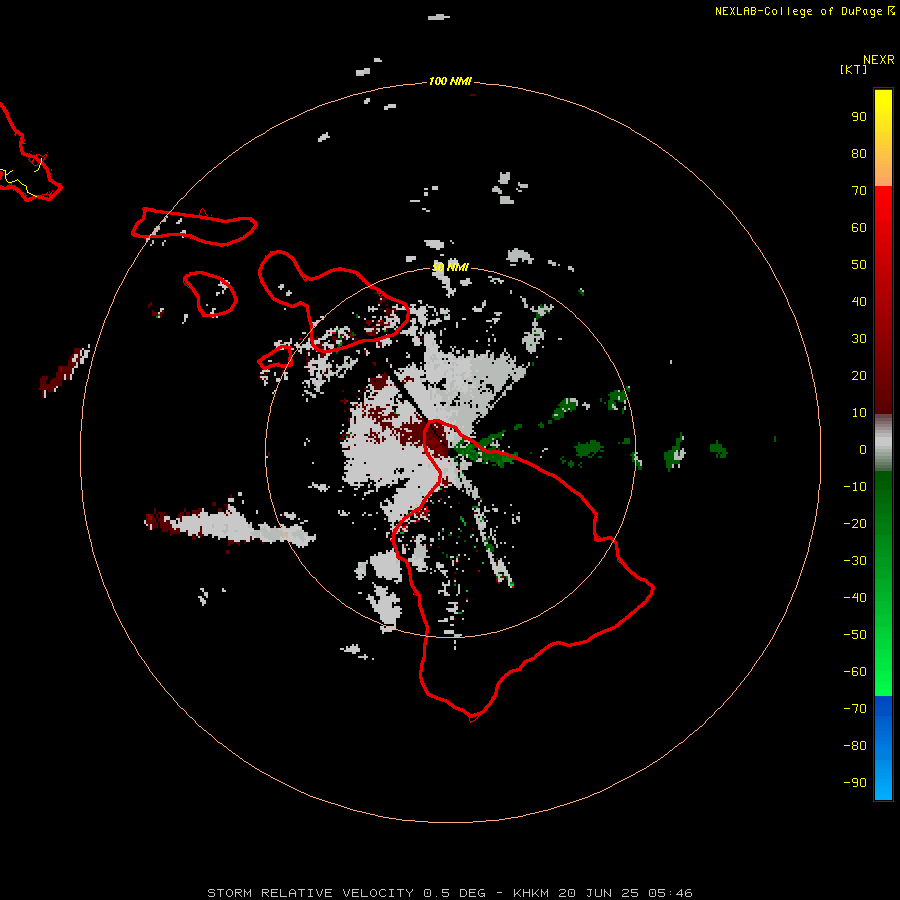900x900 pixels.
Task: Click the -10 scale value
Action: click(855, 487)
